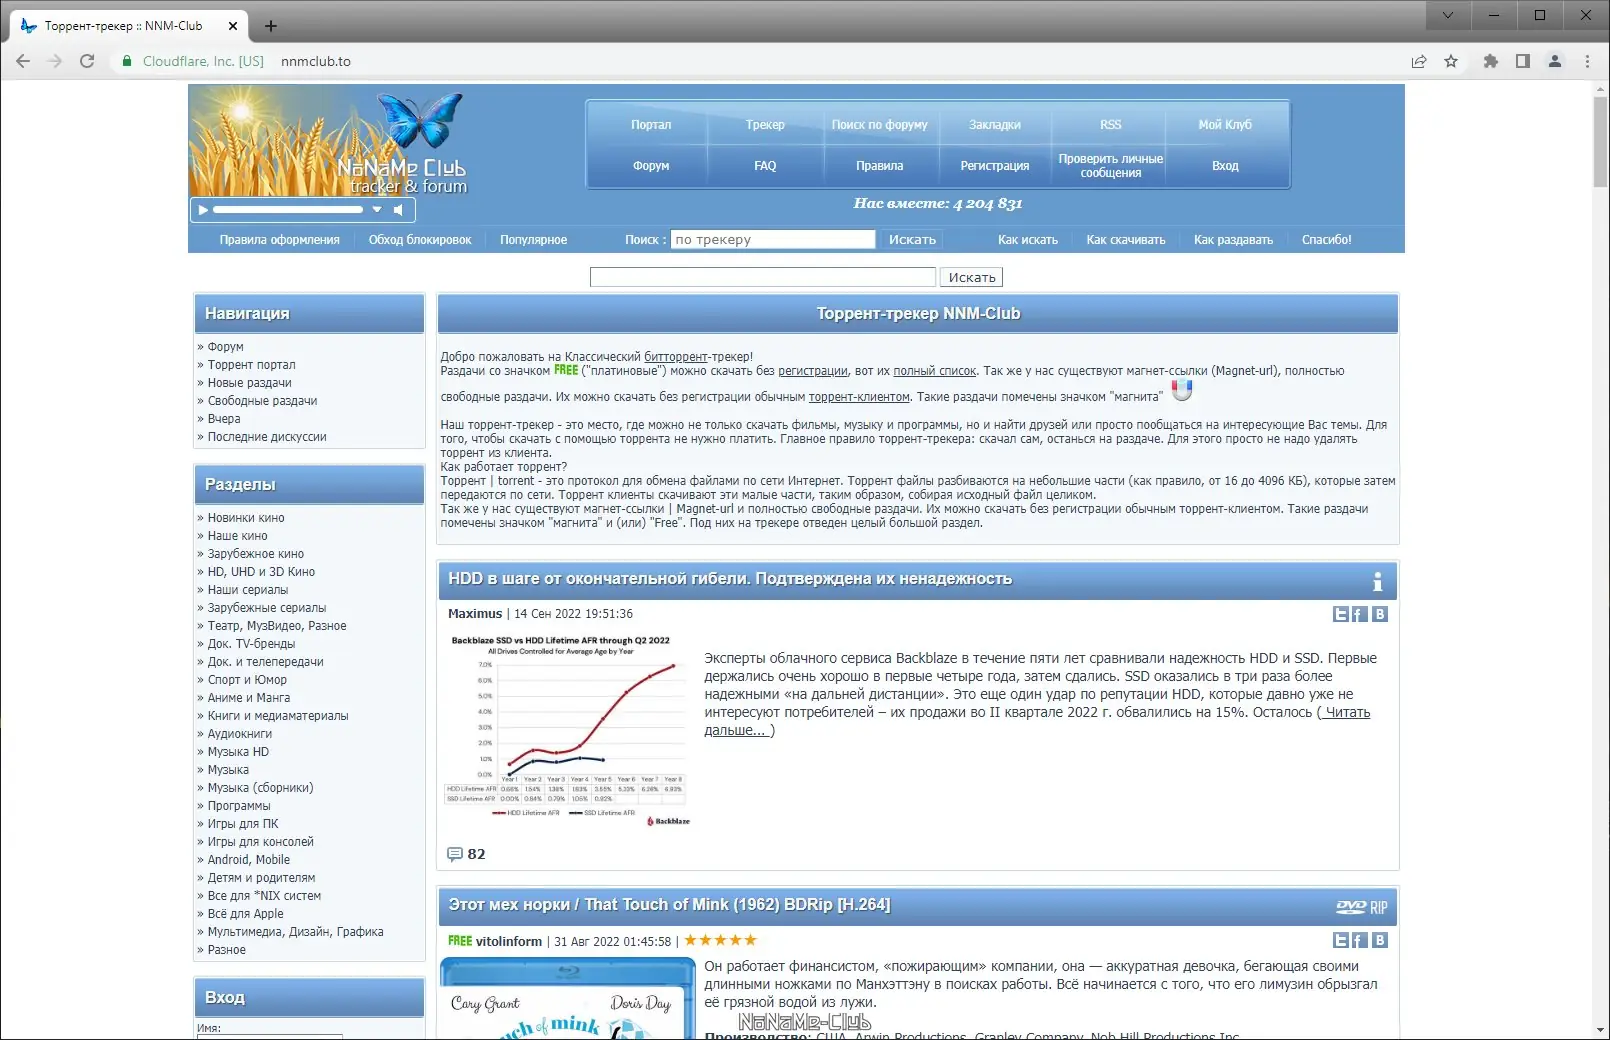Bookmark this page with the star icon
Image resolution: width=1610 pixels, height=1040 pixels.
(x=1451, y=61)
